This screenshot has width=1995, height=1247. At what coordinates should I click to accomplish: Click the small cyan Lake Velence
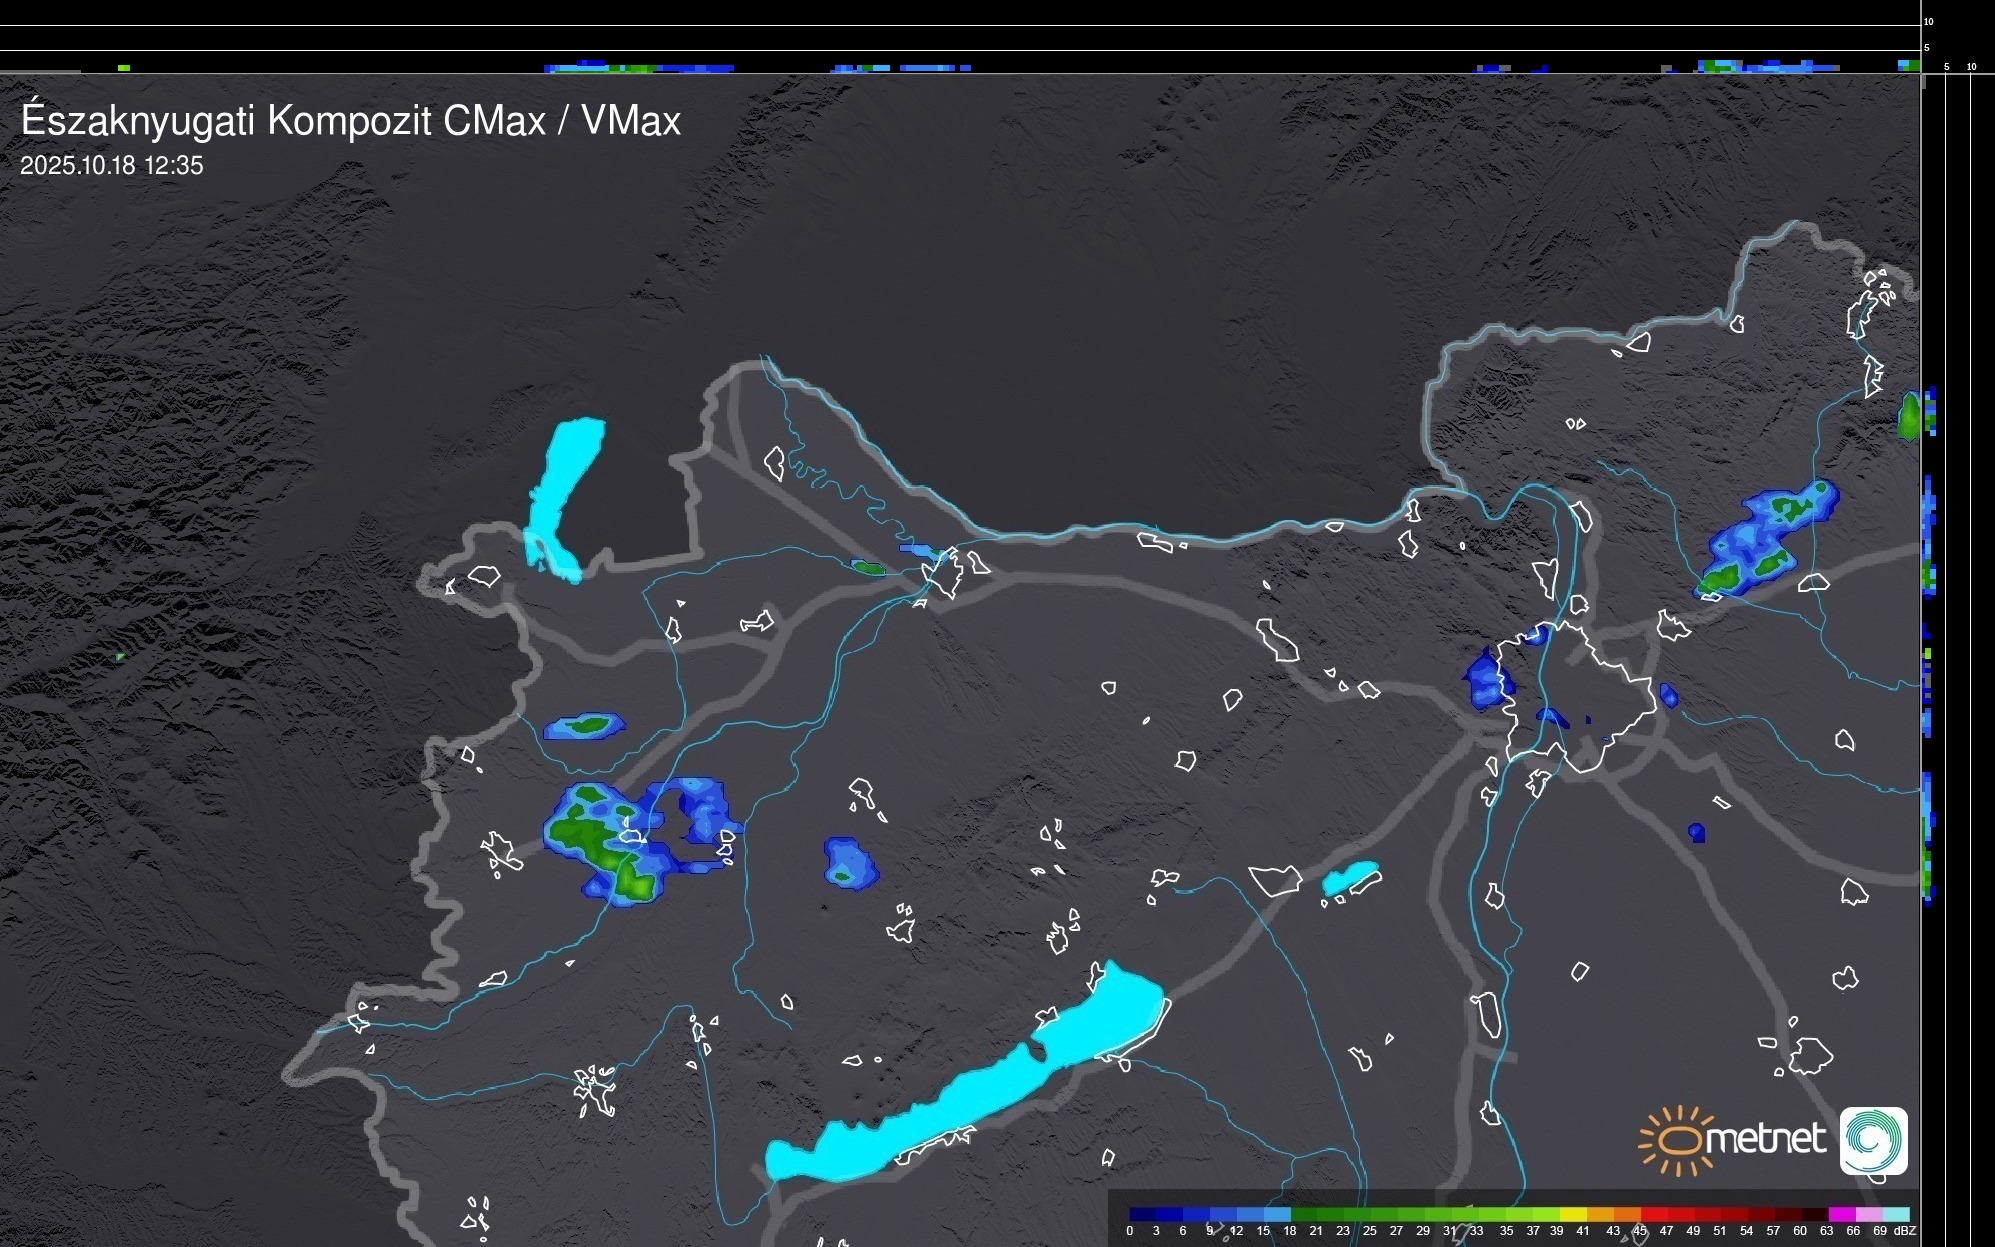(x=1350, y=878)
